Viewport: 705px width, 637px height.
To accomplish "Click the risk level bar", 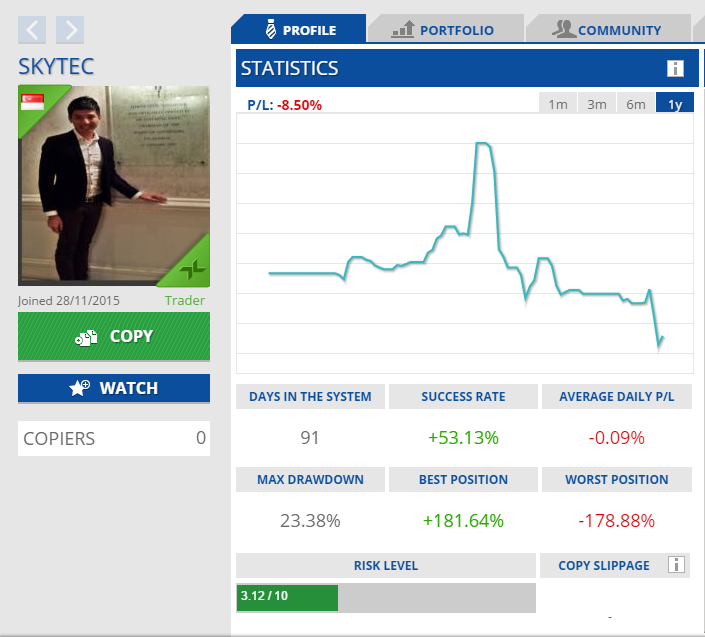I will tap(385, 597).
